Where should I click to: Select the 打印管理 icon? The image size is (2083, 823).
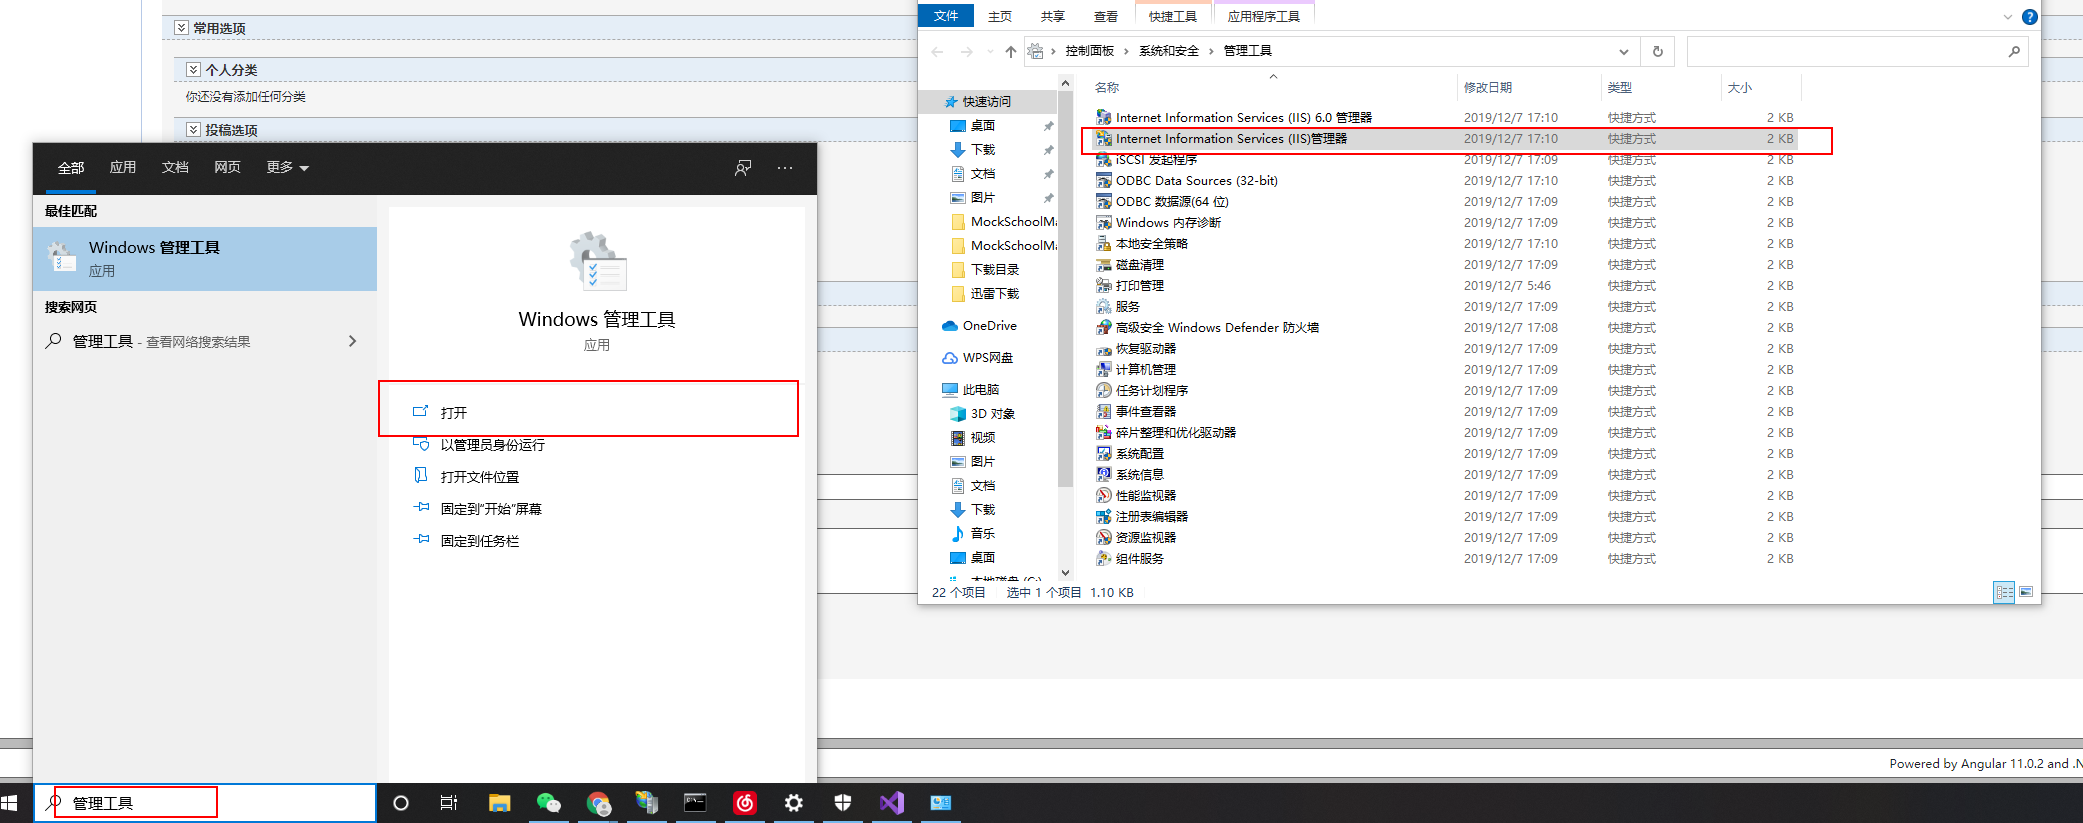click(1103, 285)
